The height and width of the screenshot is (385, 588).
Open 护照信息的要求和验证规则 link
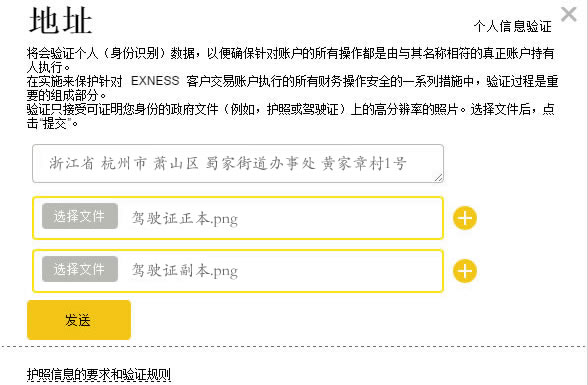[99, 374]
